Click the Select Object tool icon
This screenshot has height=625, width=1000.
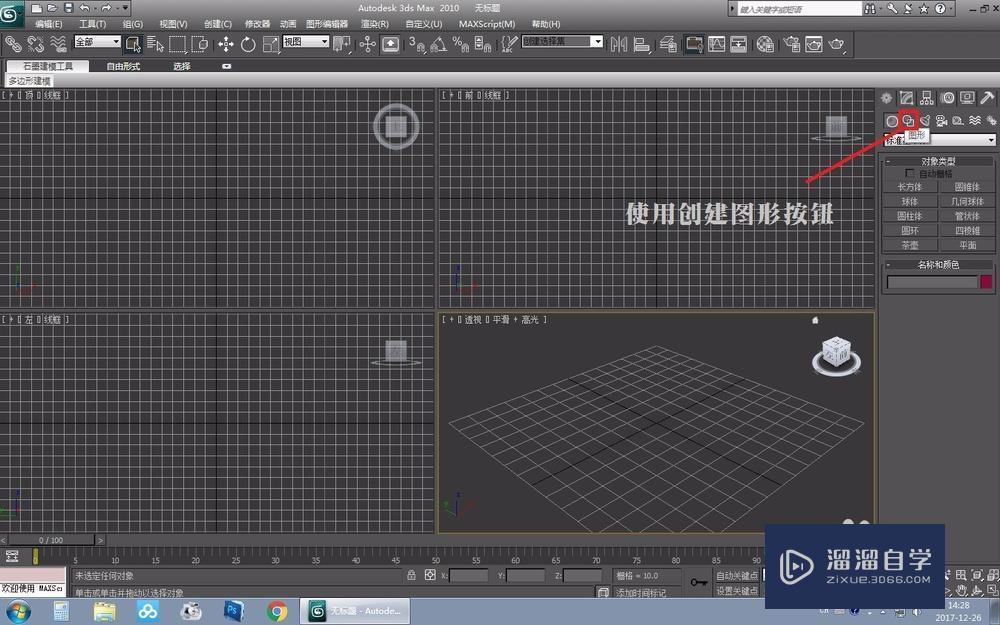pyautogui.click(x=133, y=44)
